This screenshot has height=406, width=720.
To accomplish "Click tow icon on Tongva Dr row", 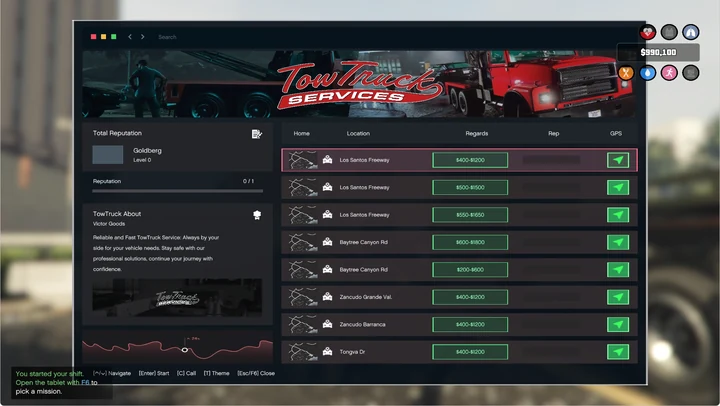I will [327, 352].
